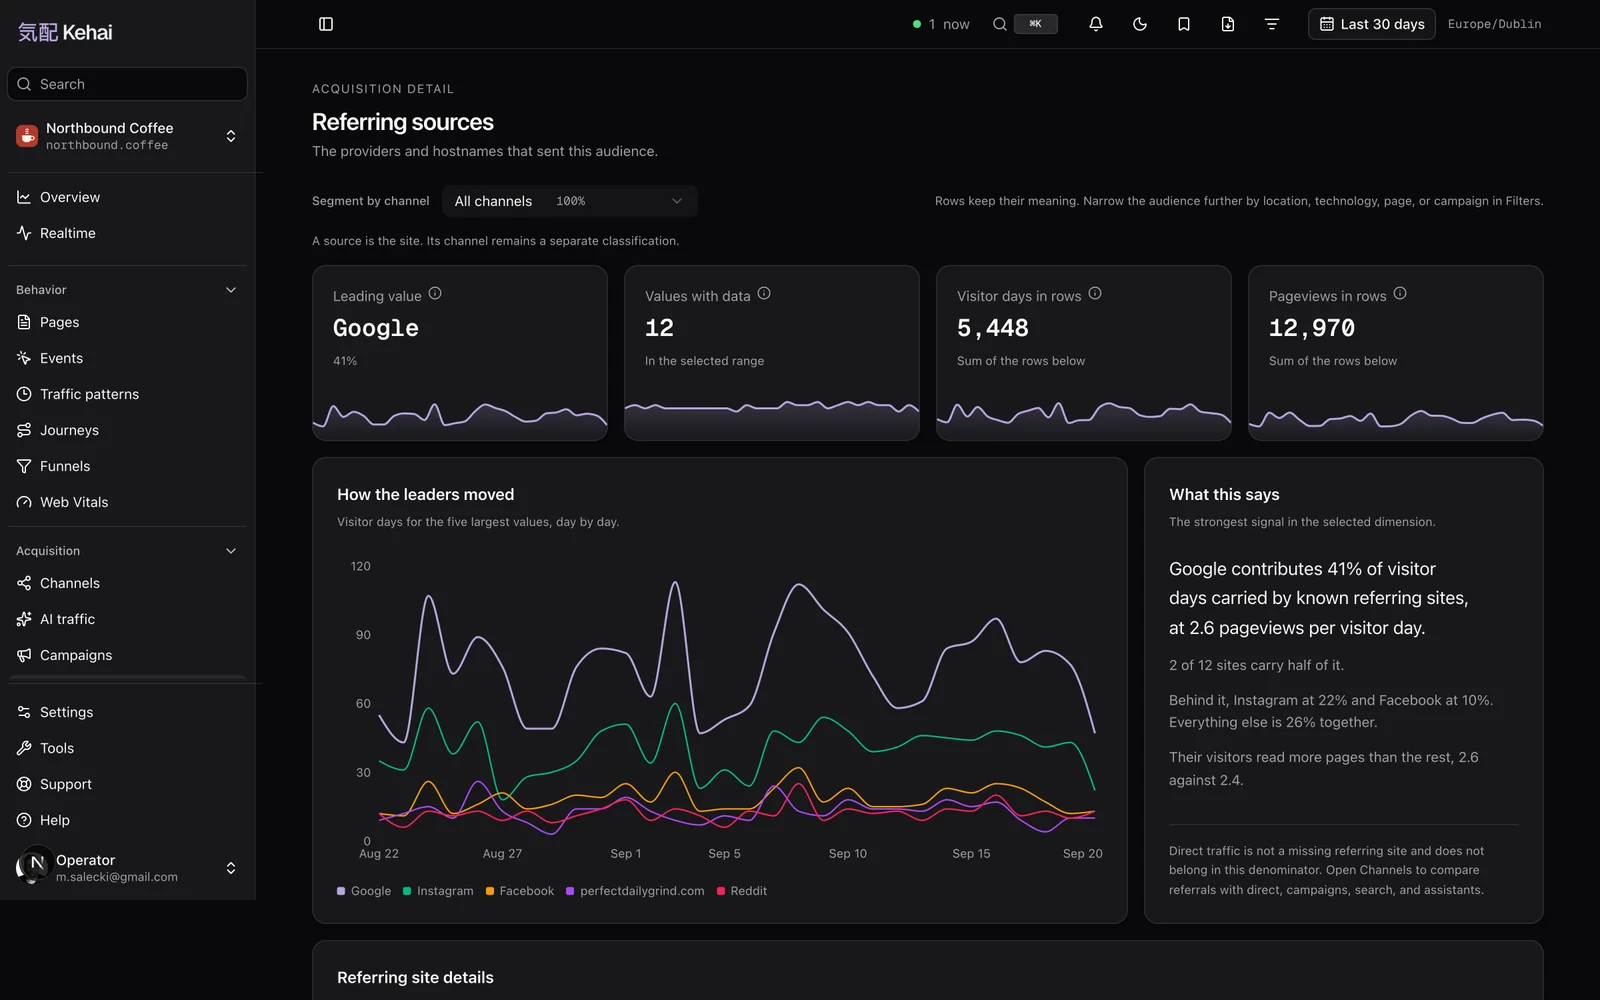Open the All channels segment dropdown

[x=569, y=201]
